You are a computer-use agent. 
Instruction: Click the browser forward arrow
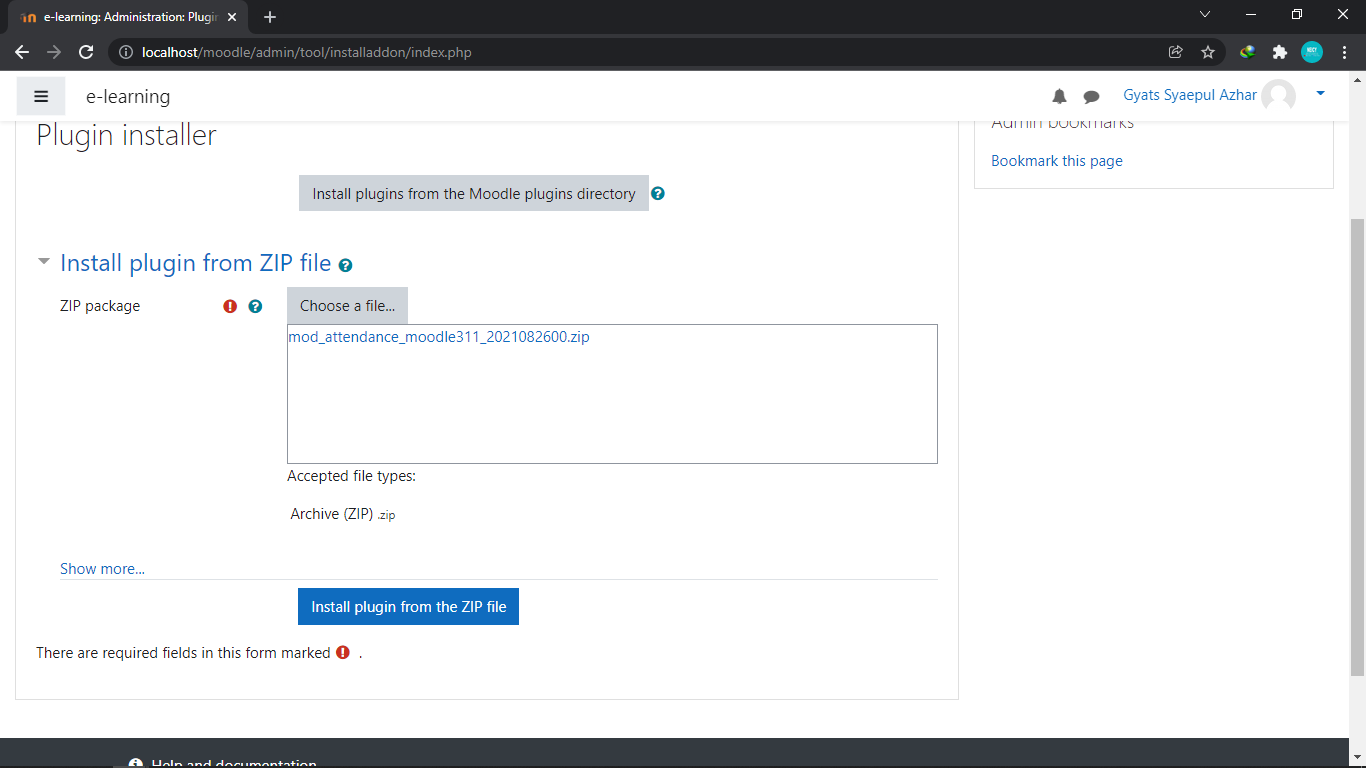point(54,52)
